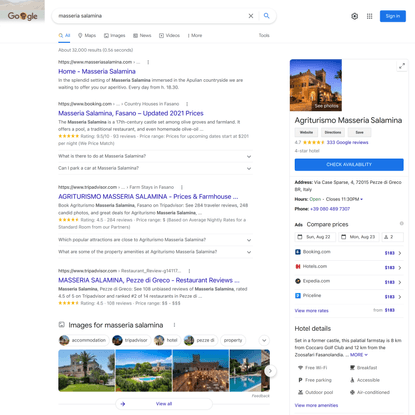
Task: Click View all images button
Action: [x=164, y=404]
